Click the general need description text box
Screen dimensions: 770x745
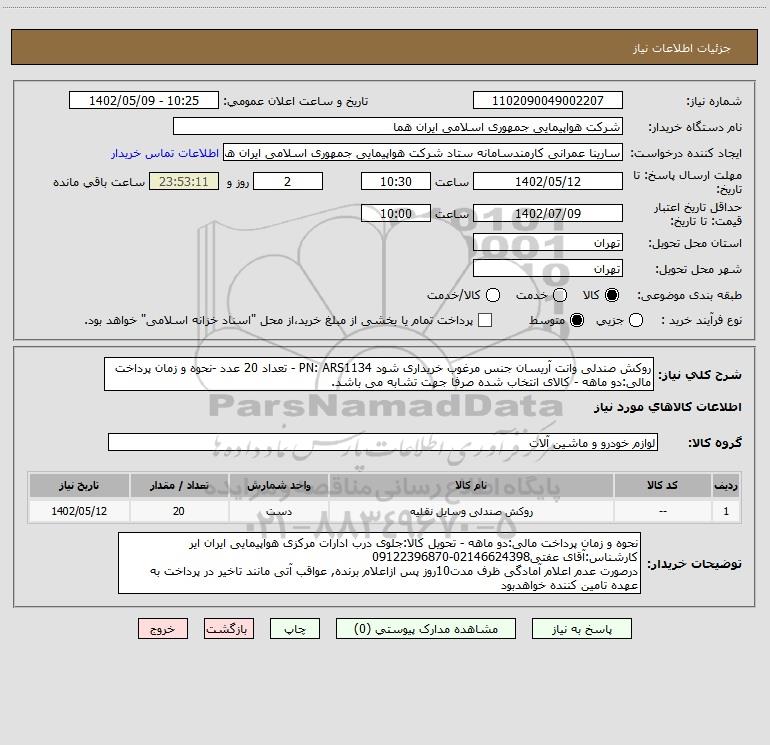coord(379,375)
